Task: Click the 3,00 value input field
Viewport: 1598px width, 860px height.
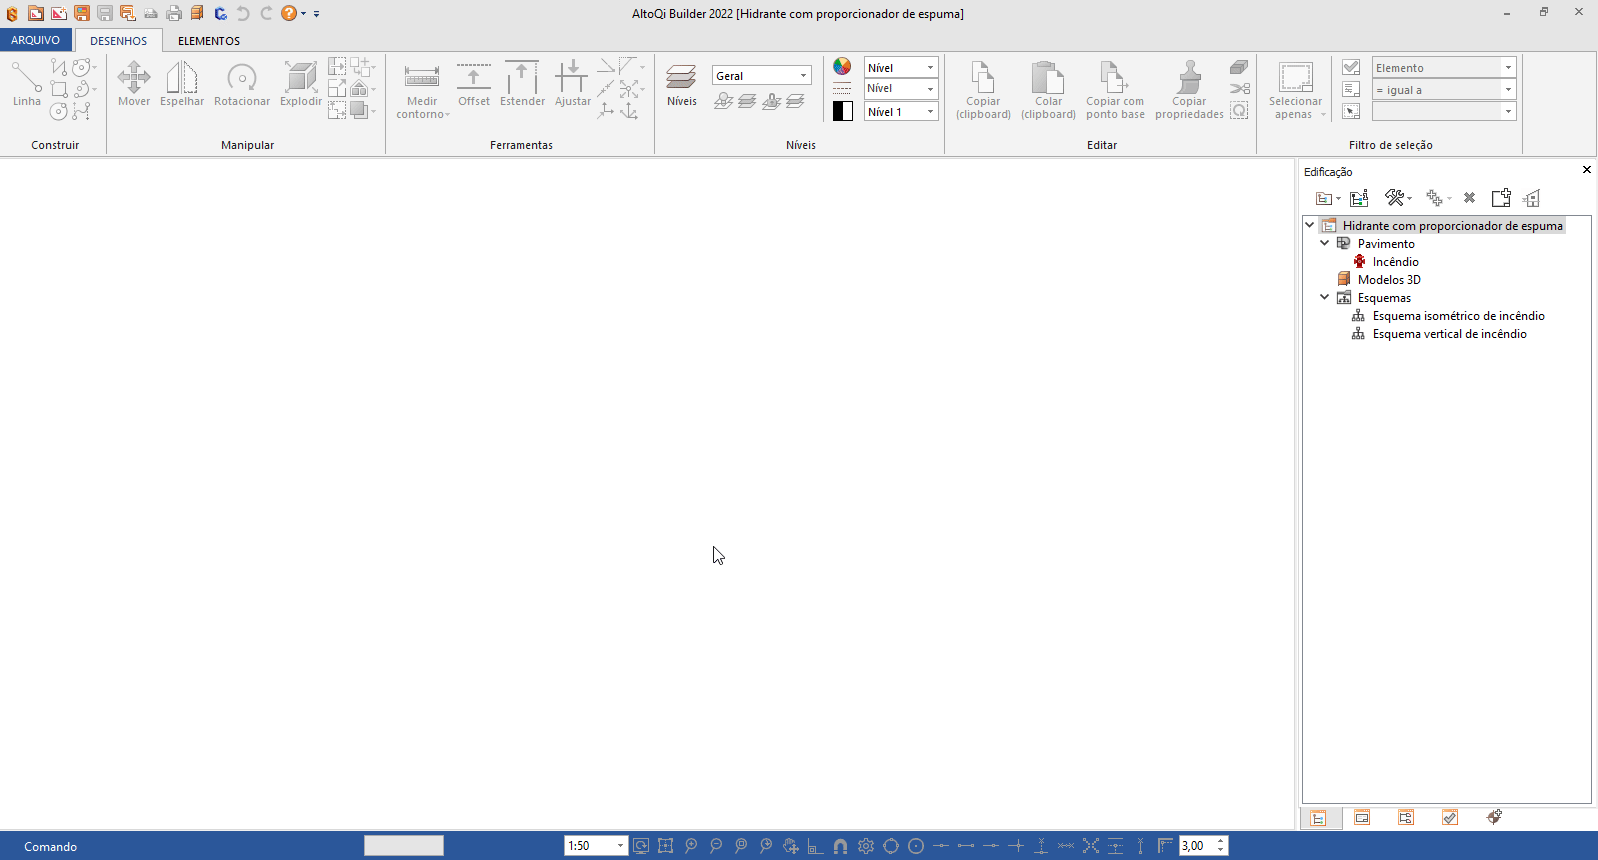Action: (1196, 846)
